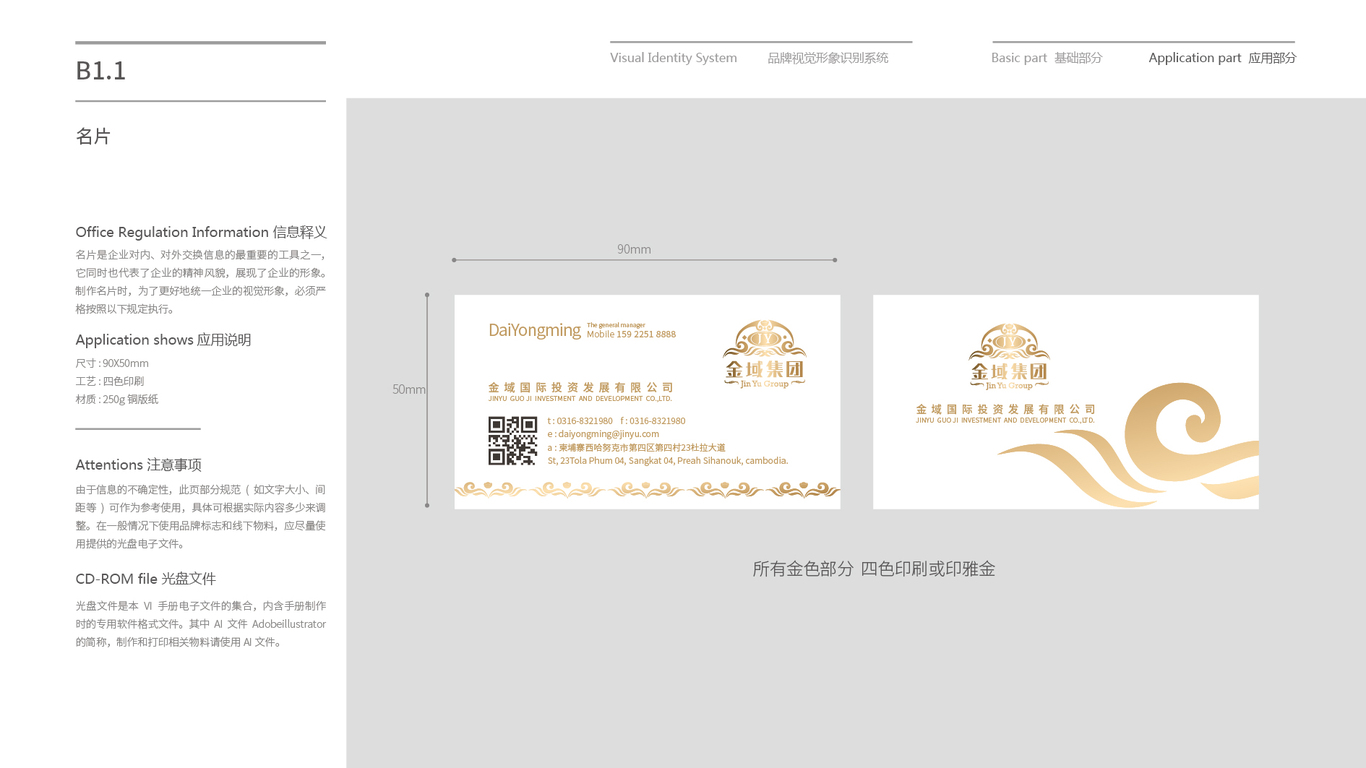Click the "Application shows 应用说明" heading
The height and width of the screenshot is (768, 1366).
[x=163, y=340]
